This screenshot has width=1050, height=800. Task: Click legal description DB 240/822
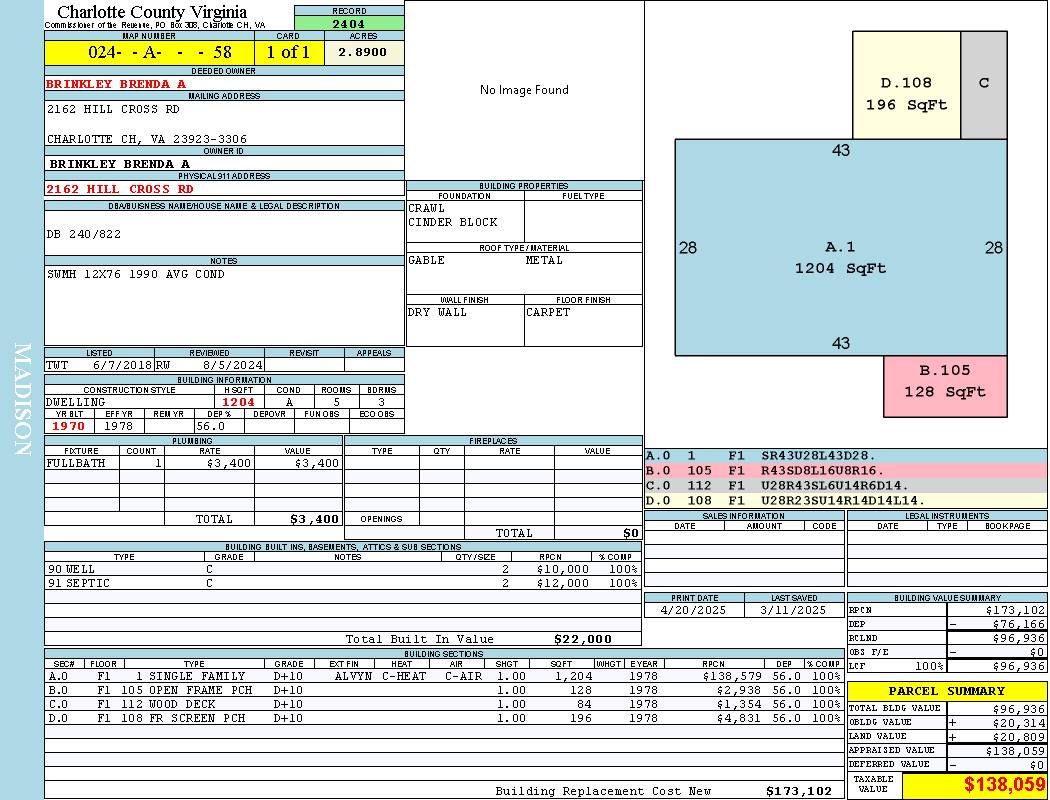pyautogui.click(x=84, y=234)
